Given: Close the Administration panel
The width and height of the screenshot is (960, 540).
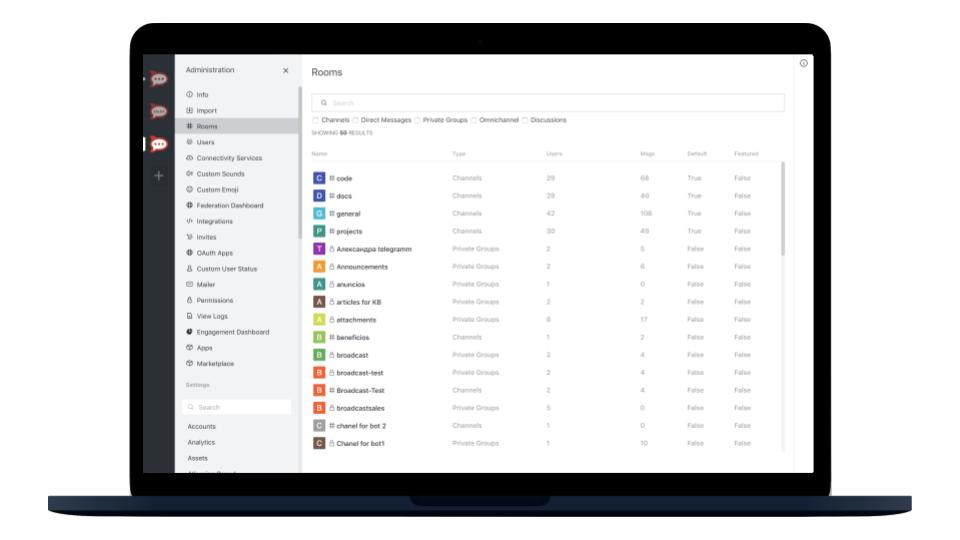Looking at the screenshot, I should 285,70.
